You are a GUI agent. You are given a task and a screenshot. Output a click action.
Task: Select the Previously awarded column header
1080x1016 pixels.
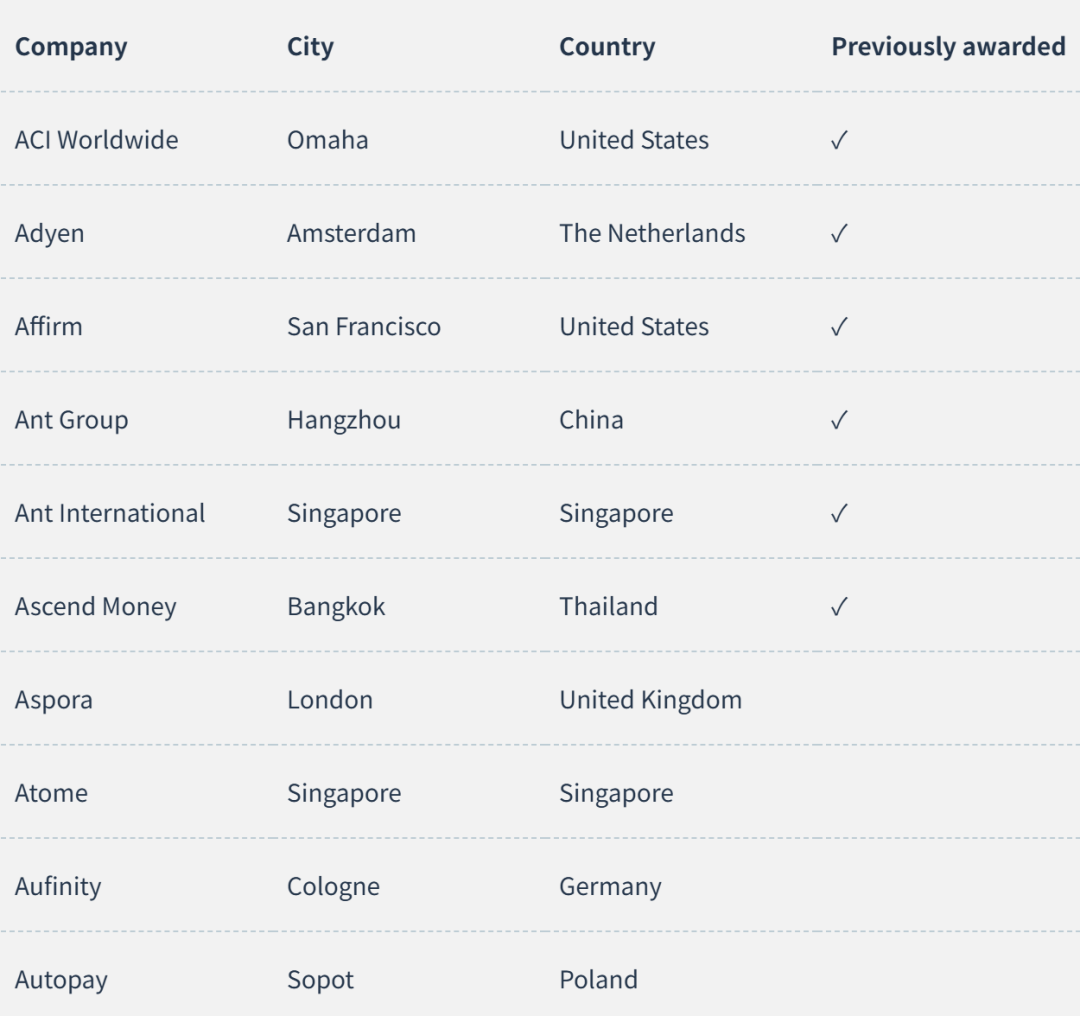[948, 47]
